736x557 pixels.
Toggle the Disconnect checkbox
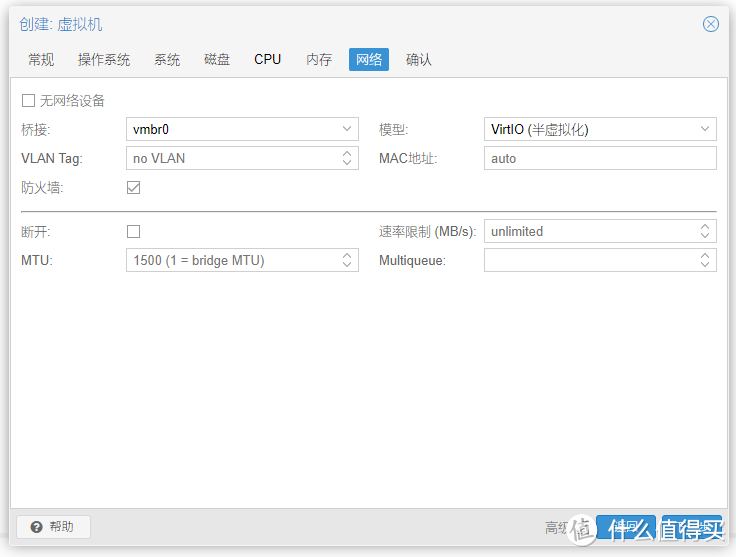(x=133, y=231)
